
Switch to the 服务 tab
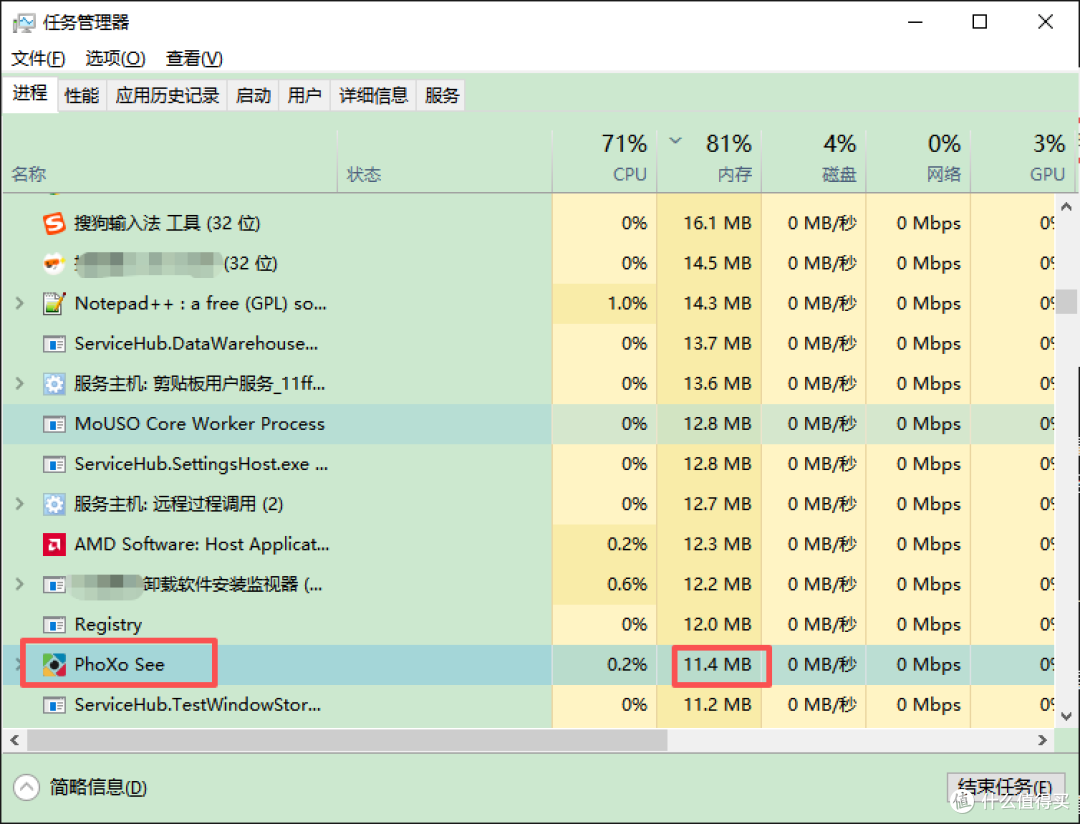442,95
